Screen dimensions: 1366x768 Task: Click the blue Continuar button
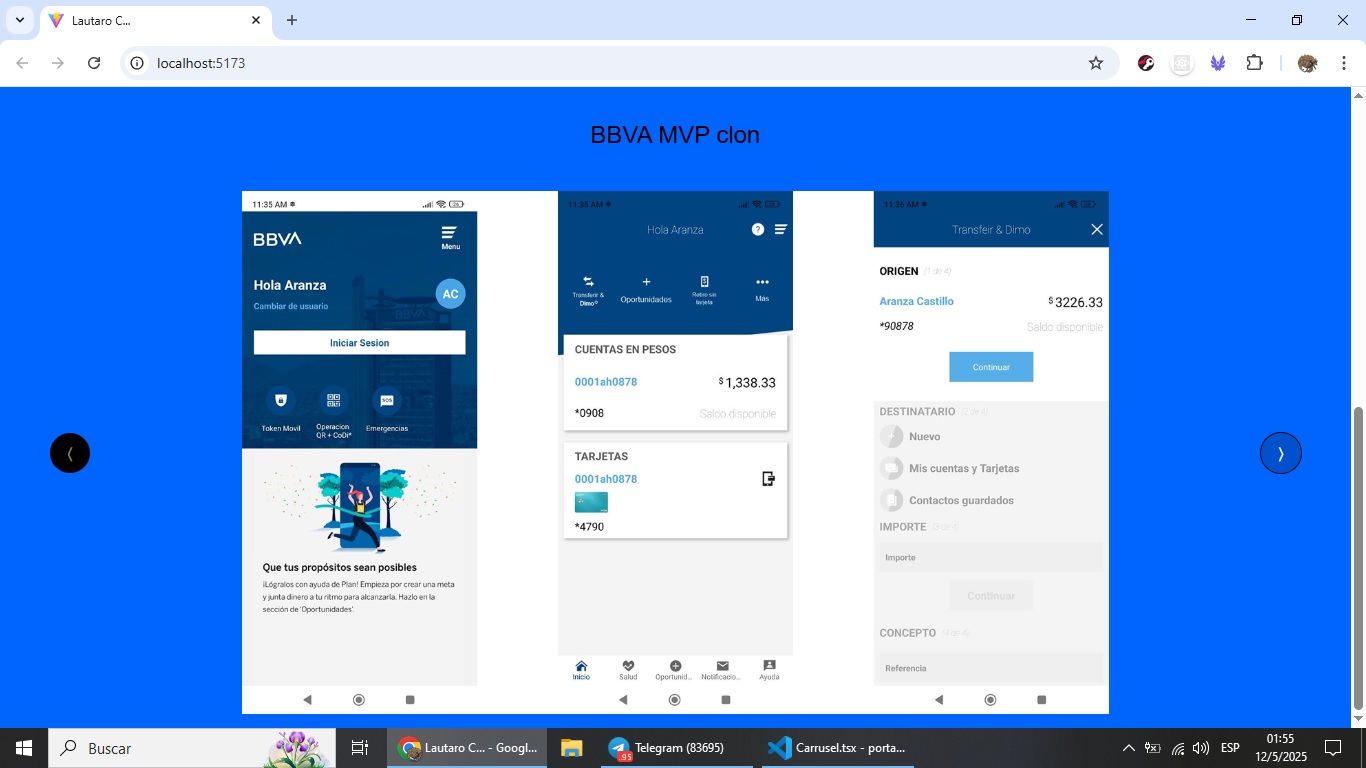point(991,367)
